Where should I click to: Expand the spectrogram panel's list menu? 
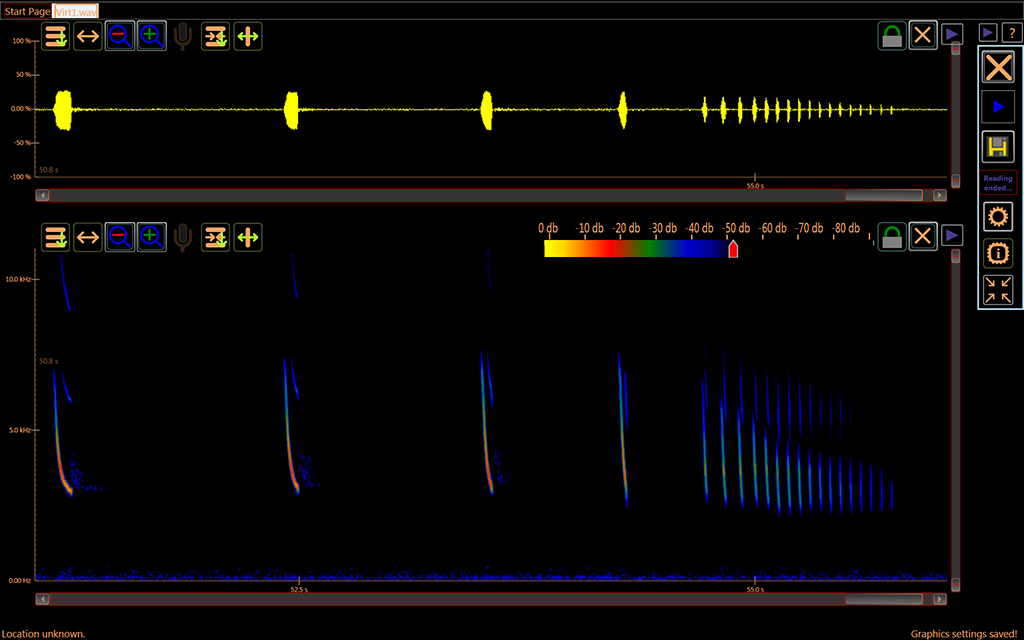(56, 237)
